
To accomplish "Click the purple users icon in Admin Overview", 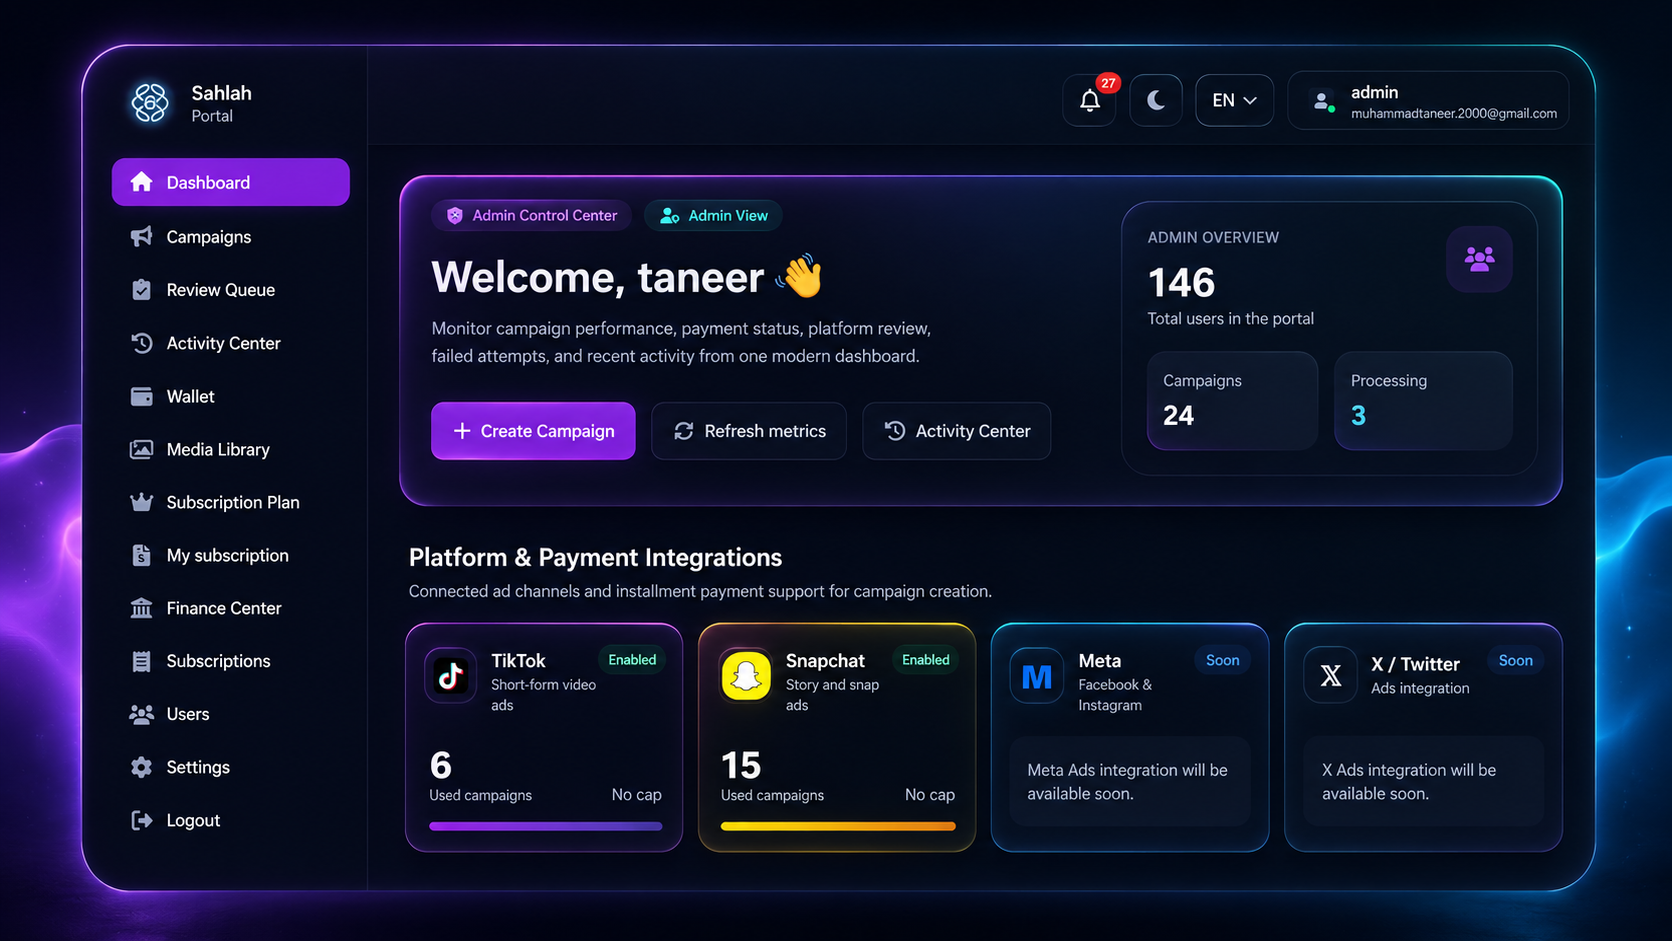I will point(1479,260).
